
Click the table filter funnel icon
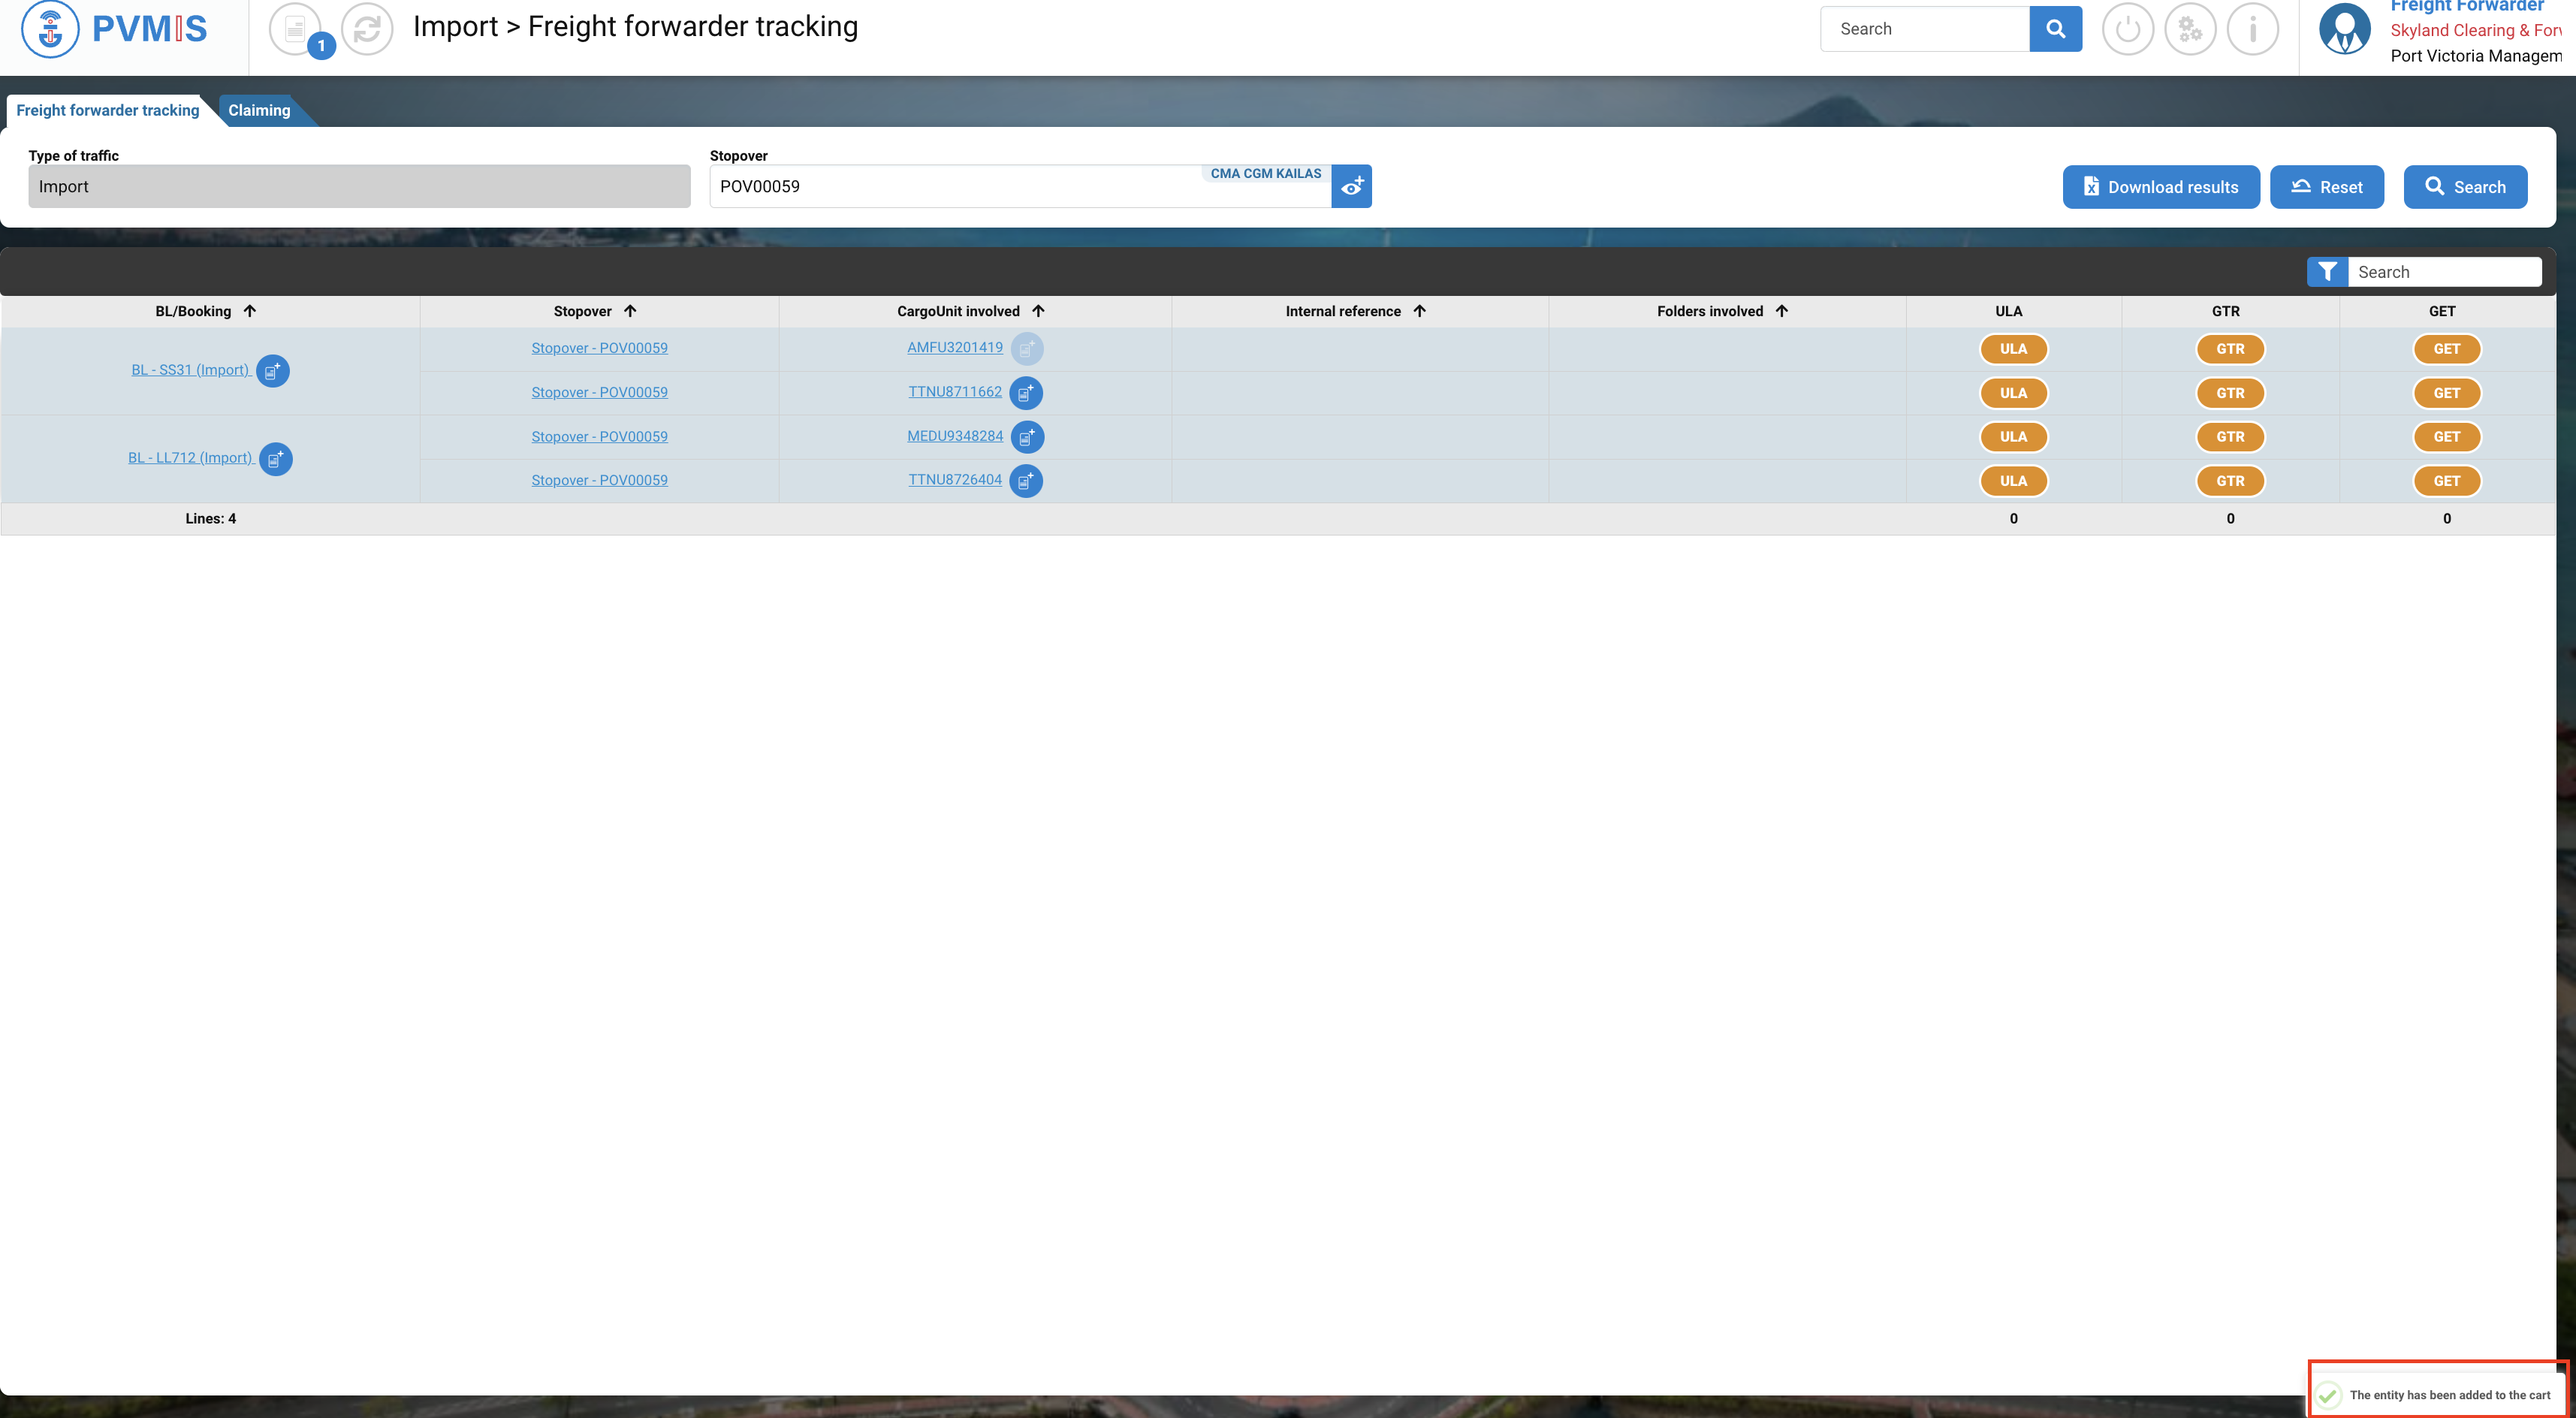click(x=2327, y=272)
